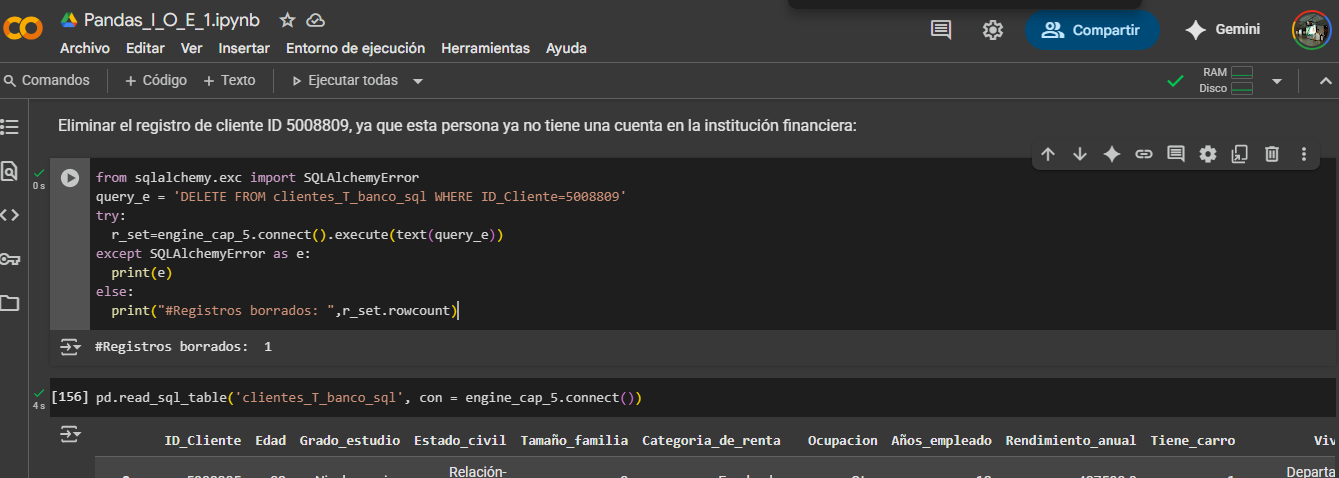This screenshot has width=1339, height=478.
Task: Click the Gemini sparkle icon in cell toolbar
Action: coord(1111,154)
